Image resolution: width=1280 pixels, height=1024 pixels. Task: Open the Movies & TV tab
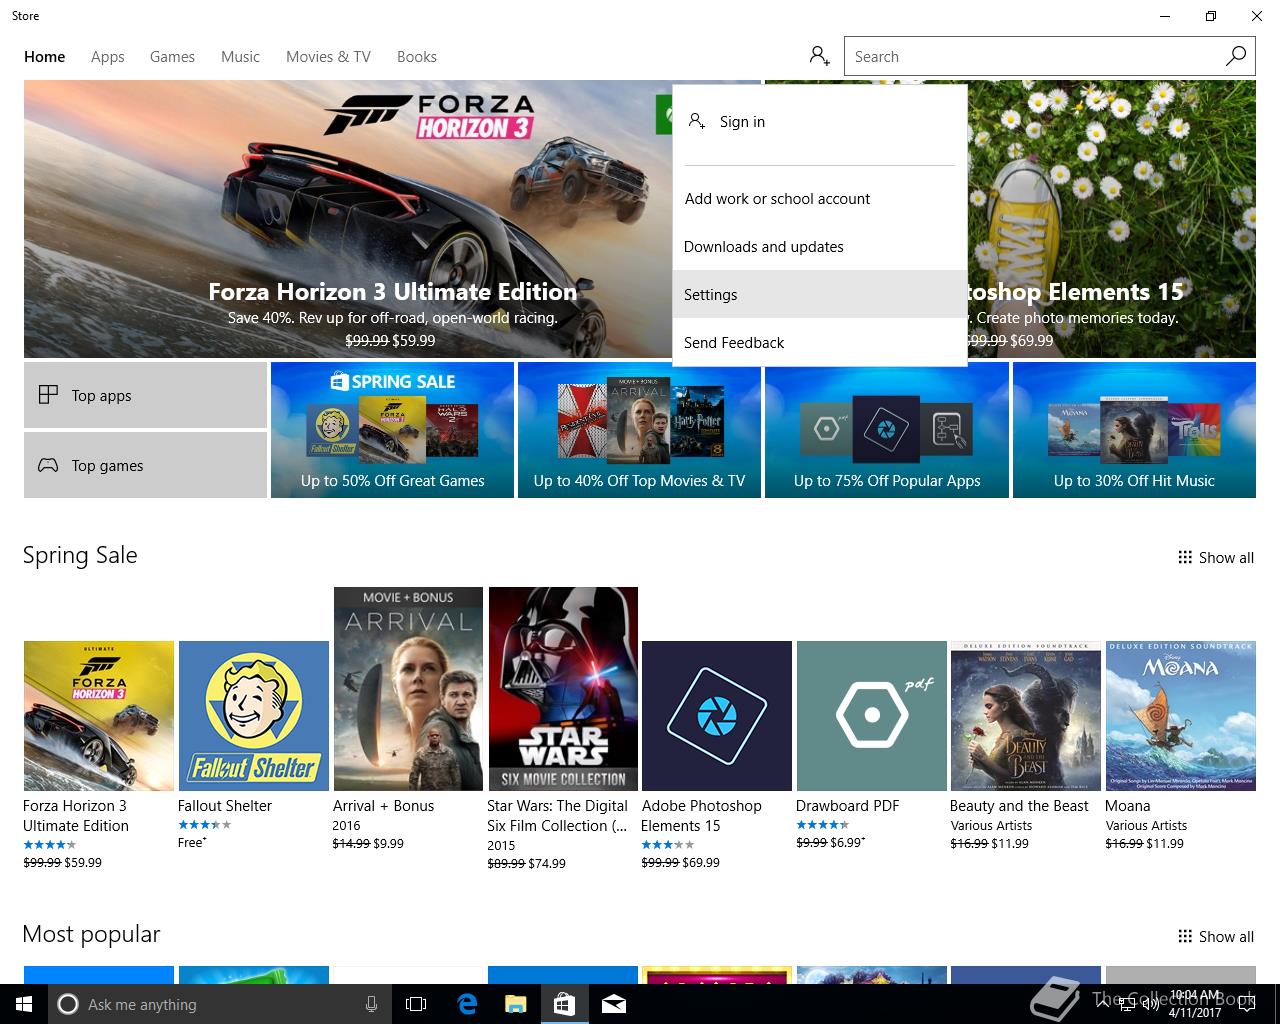(x=328, y=57)
